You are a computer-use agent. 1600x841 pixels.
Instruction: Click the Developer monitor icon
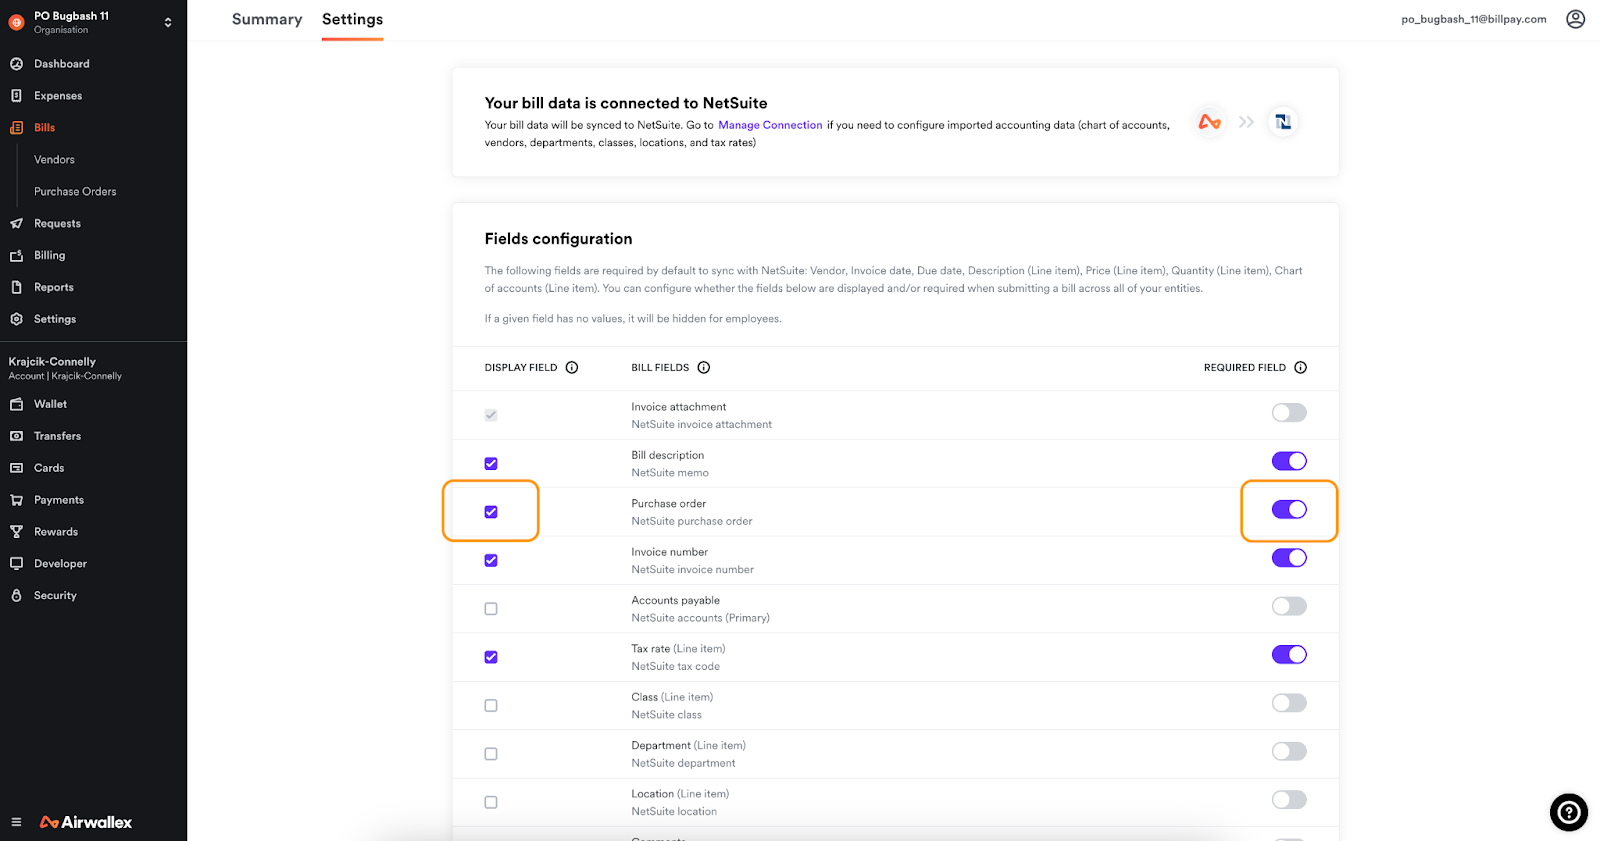(x=16, y=564)
